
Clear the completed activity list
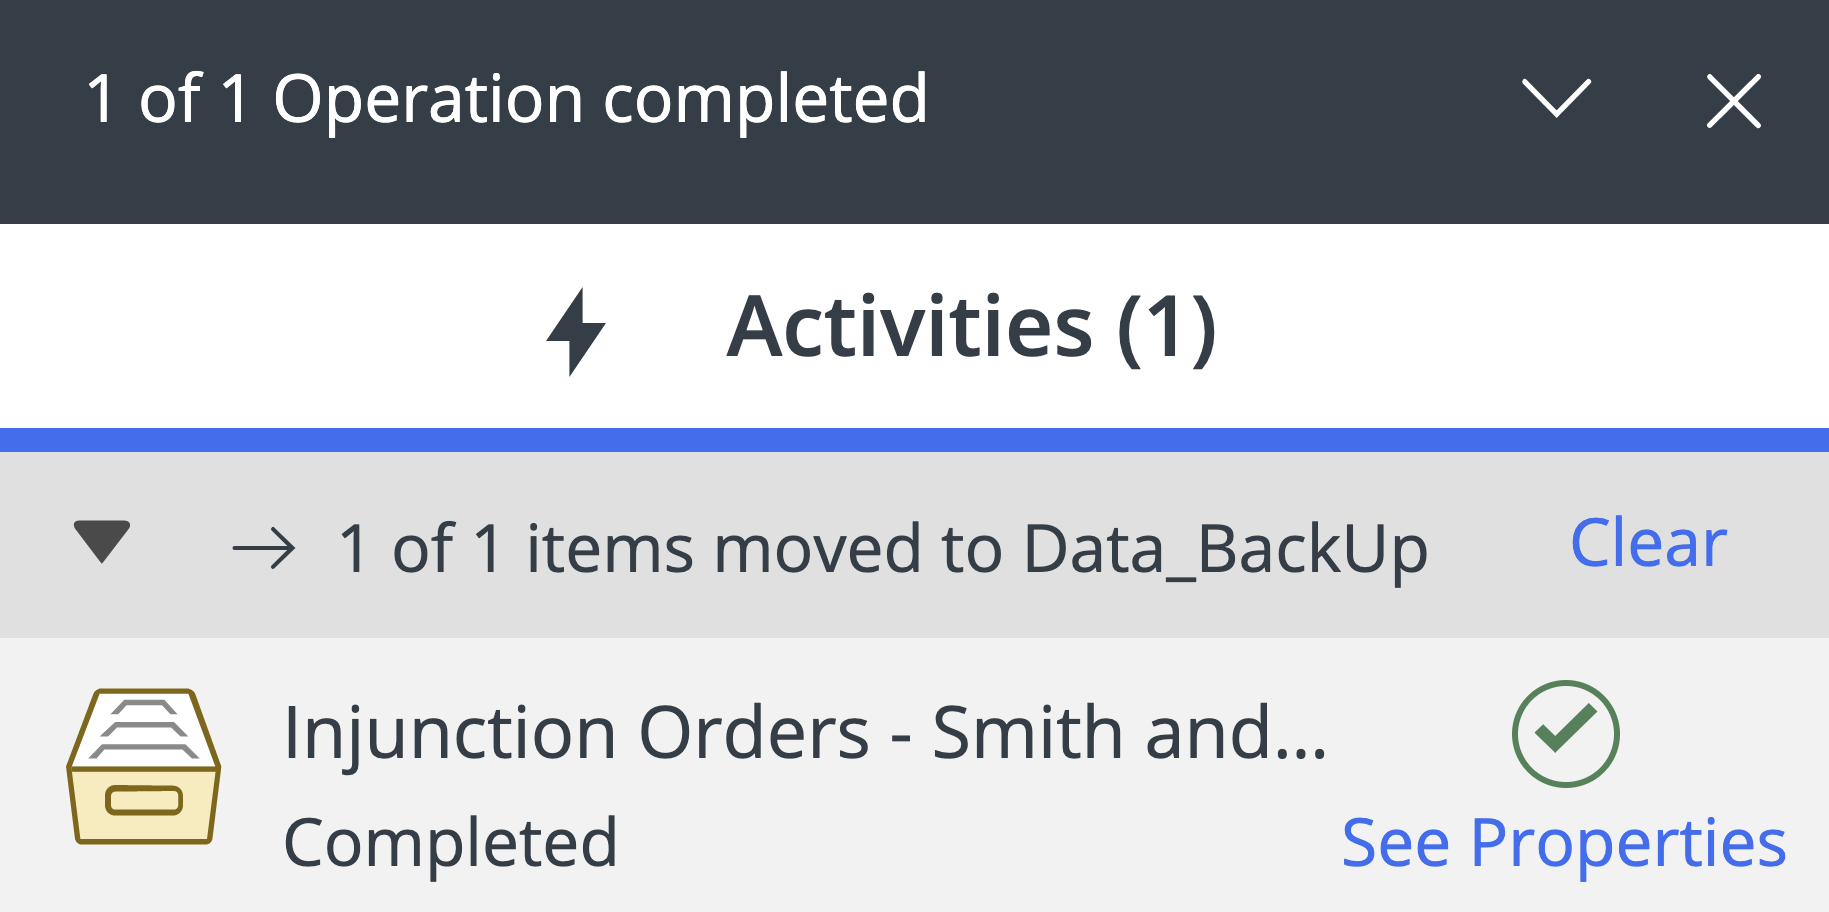(1648, 544)
